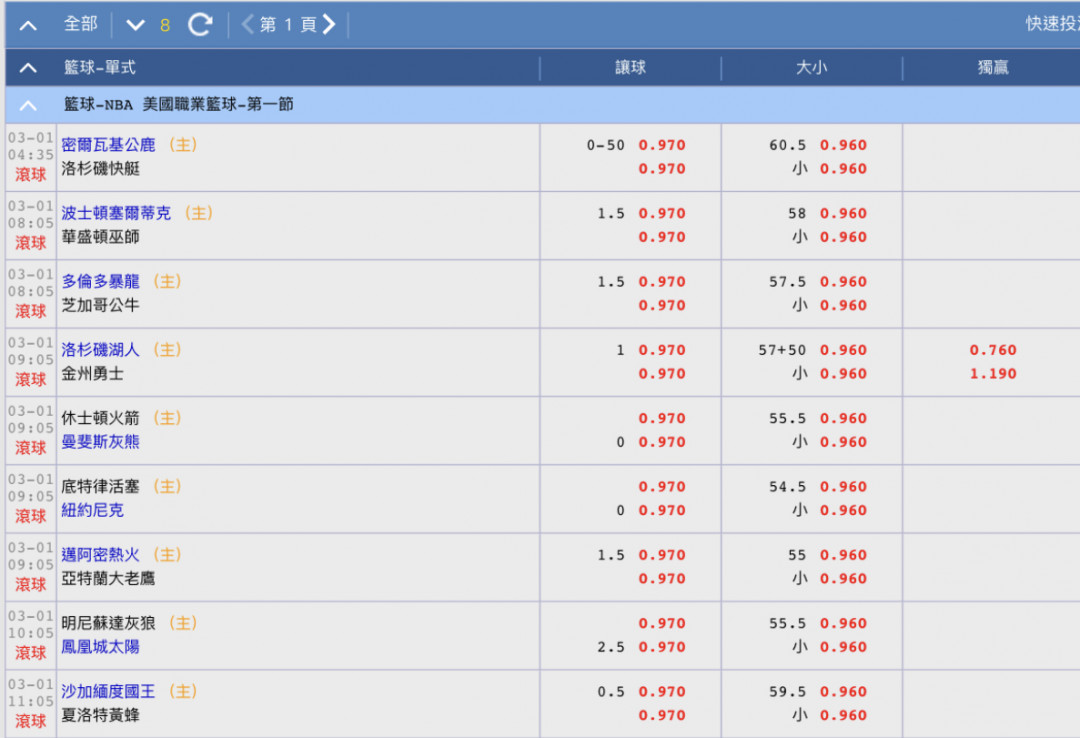Open team 密爾瓦基公鹿
This screenshot has height=738, width=1080.
pos(108,145)
